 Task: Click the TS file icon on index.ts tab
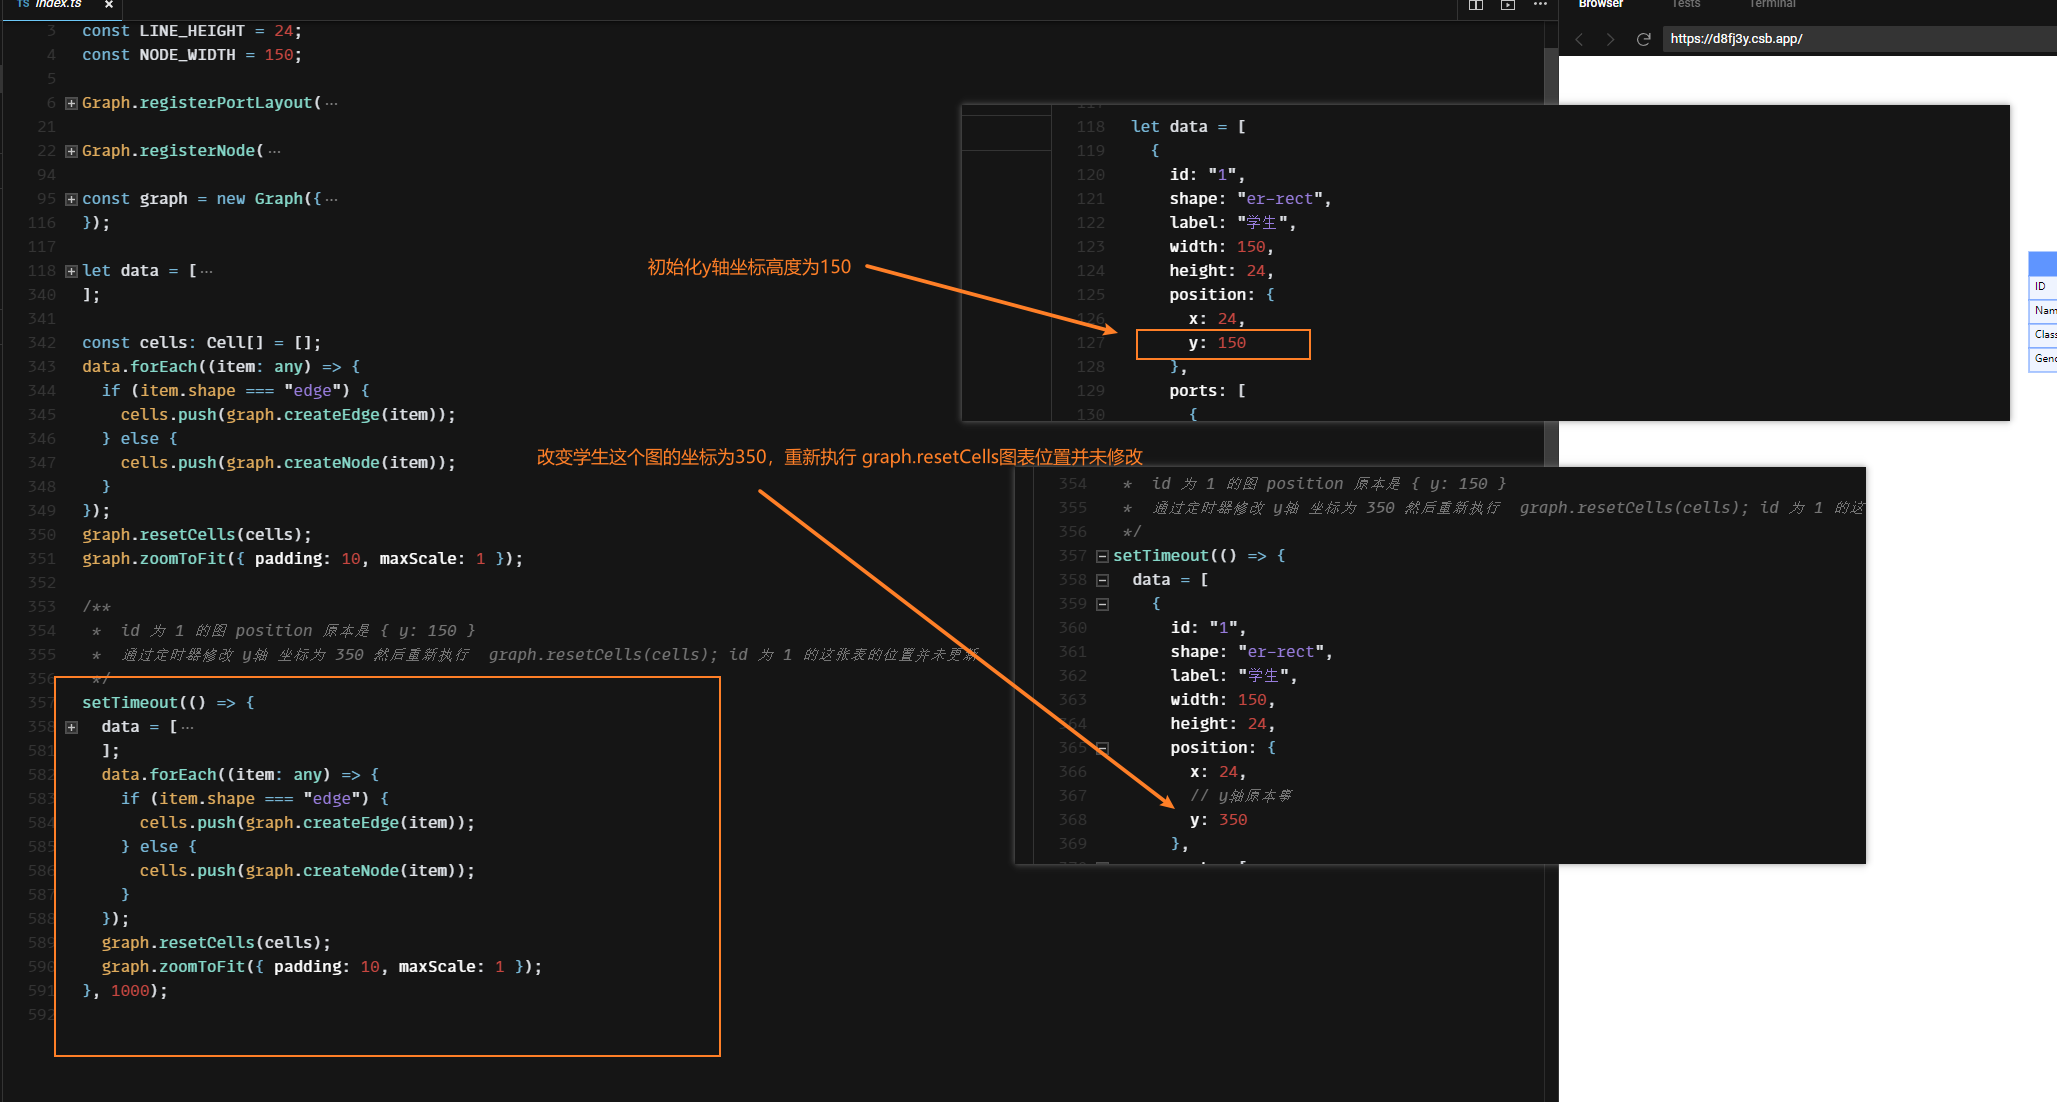point(25,4)
